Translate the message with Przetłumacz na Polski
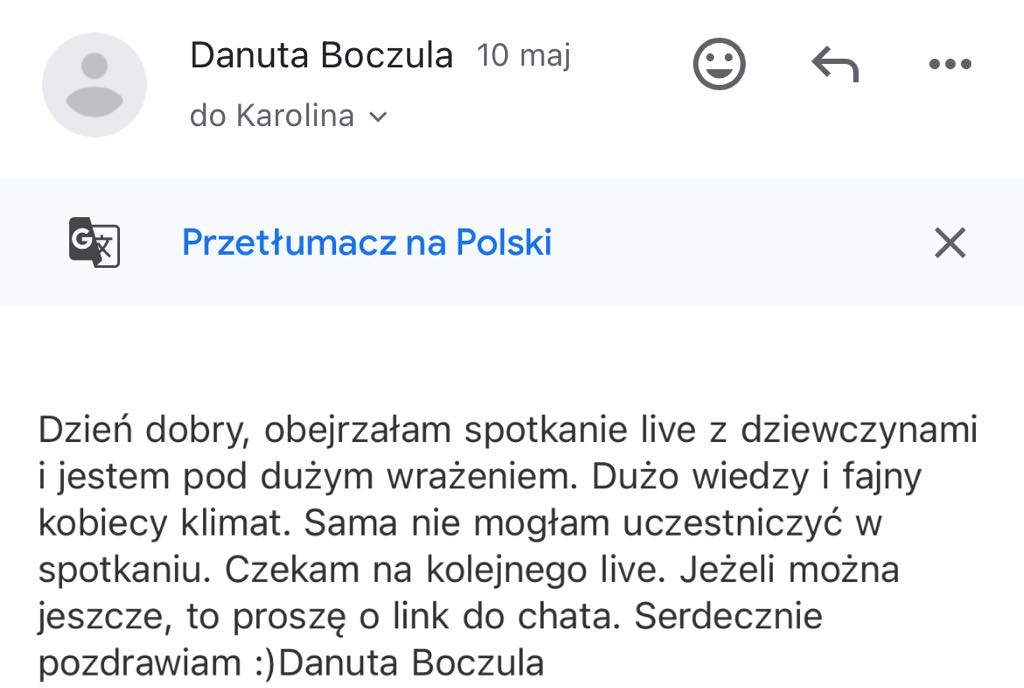 click(366, 243)
